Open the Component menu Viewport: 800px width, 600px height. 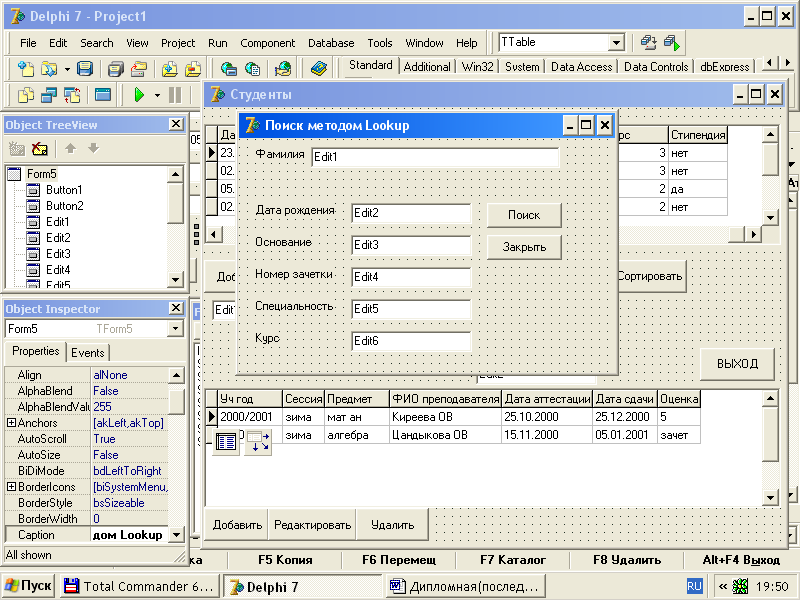(267, 43)
